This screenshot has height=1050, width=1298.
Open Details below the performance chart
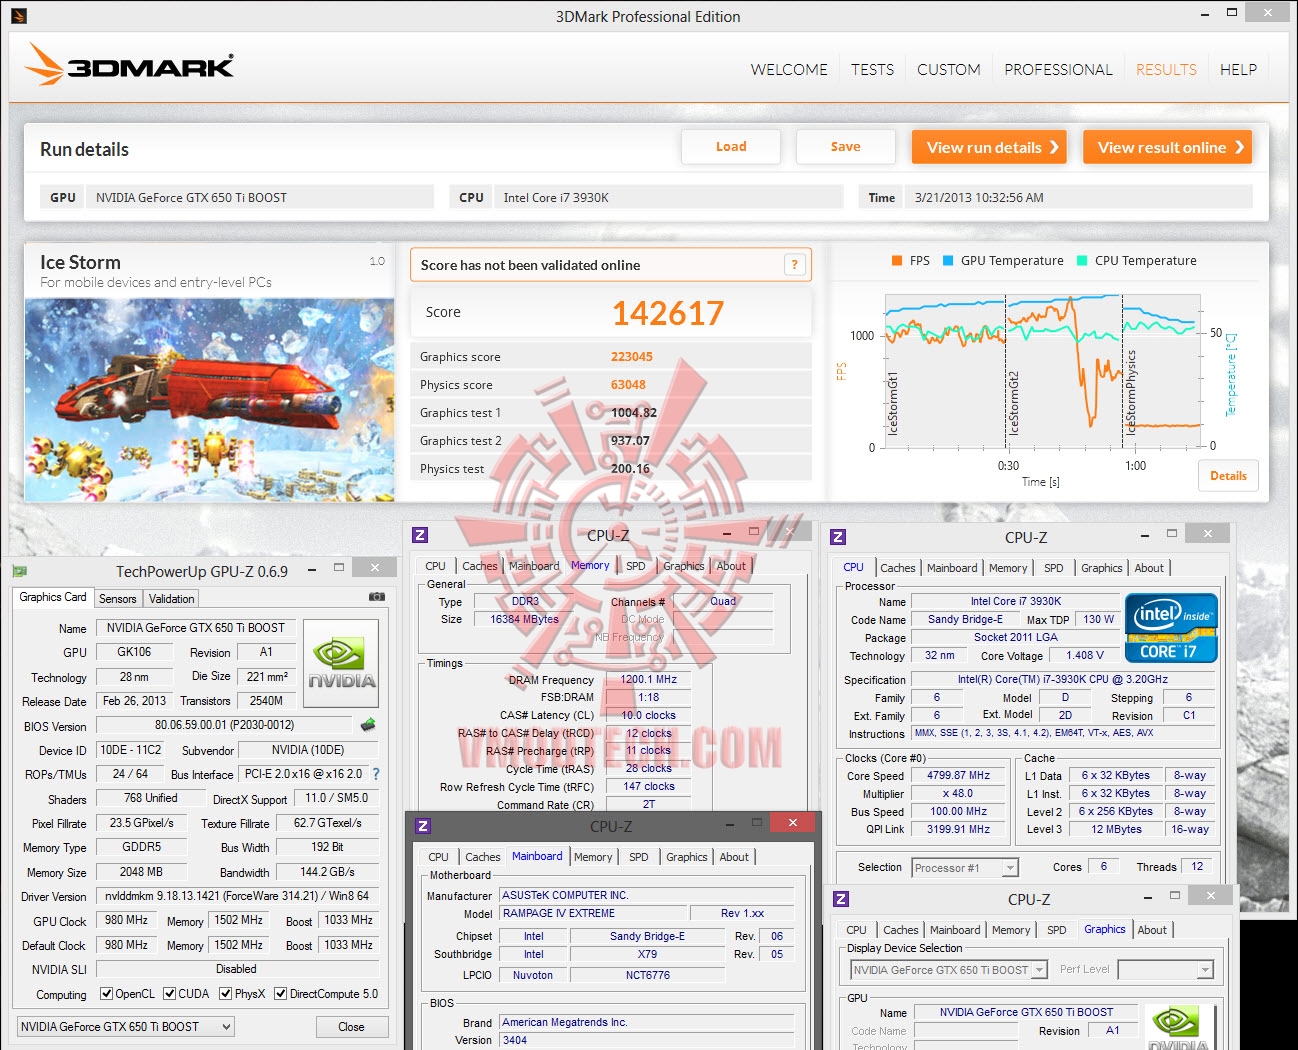(x=1228, y=476)
